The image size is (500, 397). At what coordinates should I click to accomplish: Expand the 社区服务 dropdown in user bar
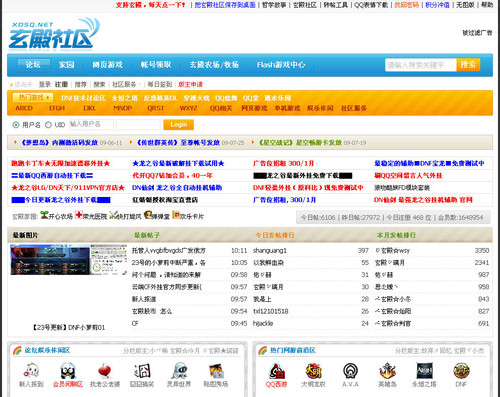tap(126, 85)
